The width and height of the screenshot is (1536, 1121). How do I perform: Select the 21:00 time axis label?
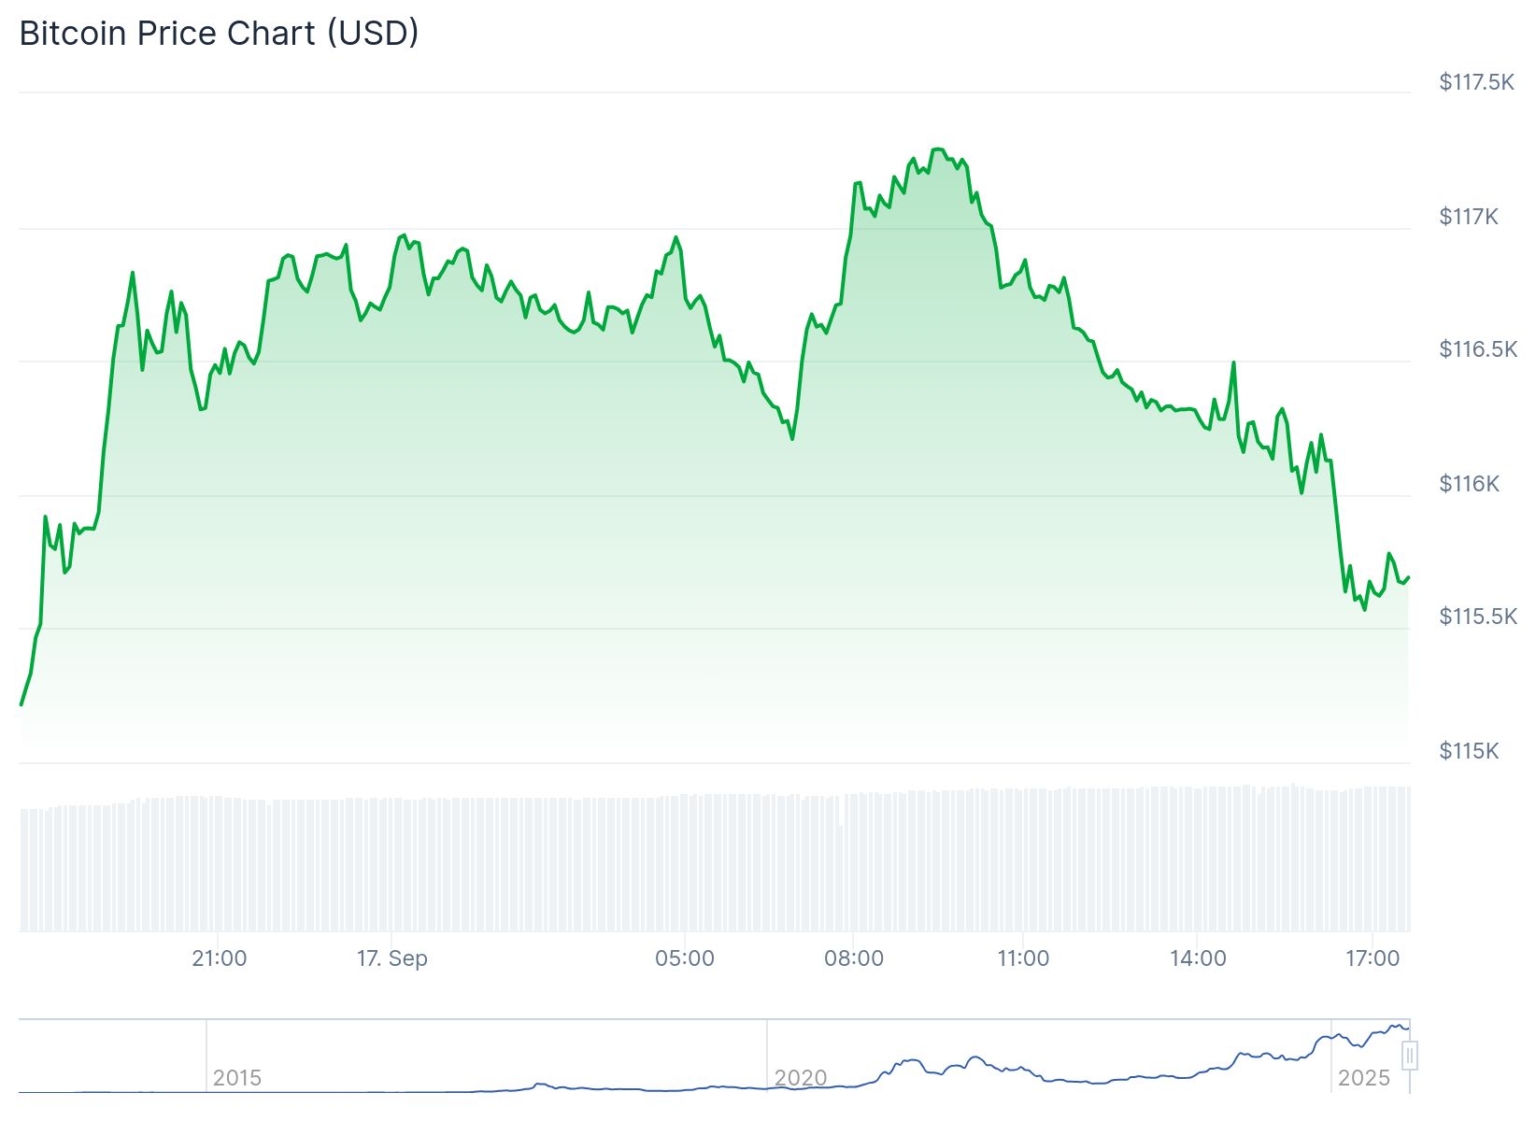tap(219, 958)
